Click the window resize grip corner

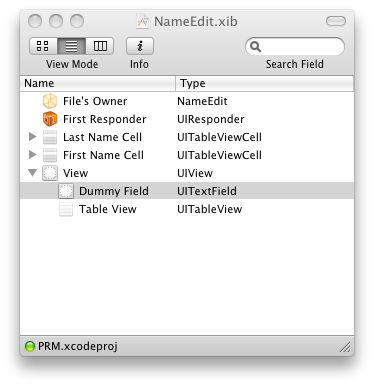tap(346, 347)
